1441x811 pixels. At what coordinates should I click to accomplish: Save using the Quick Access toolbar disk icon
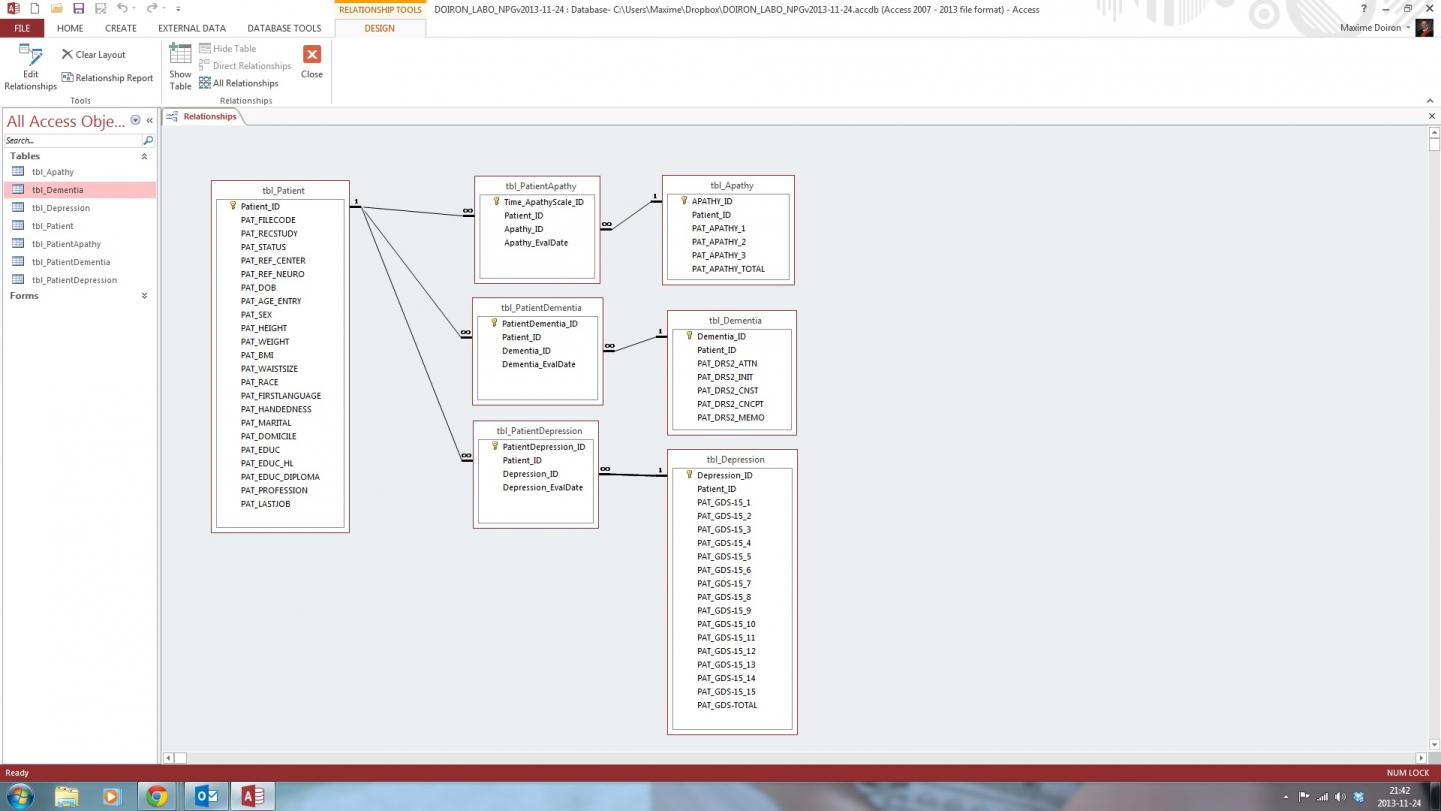coord(78,9)
